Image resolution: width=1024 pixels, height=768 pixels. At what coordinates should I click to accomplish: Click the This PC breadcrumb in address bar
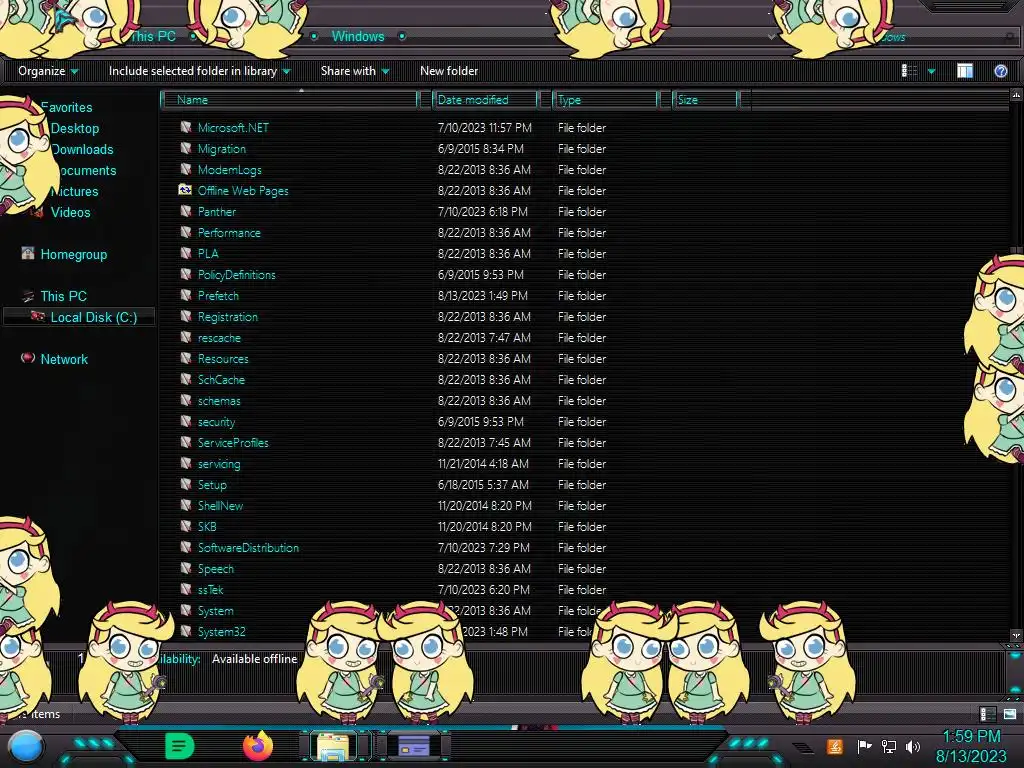coord(153,37)
